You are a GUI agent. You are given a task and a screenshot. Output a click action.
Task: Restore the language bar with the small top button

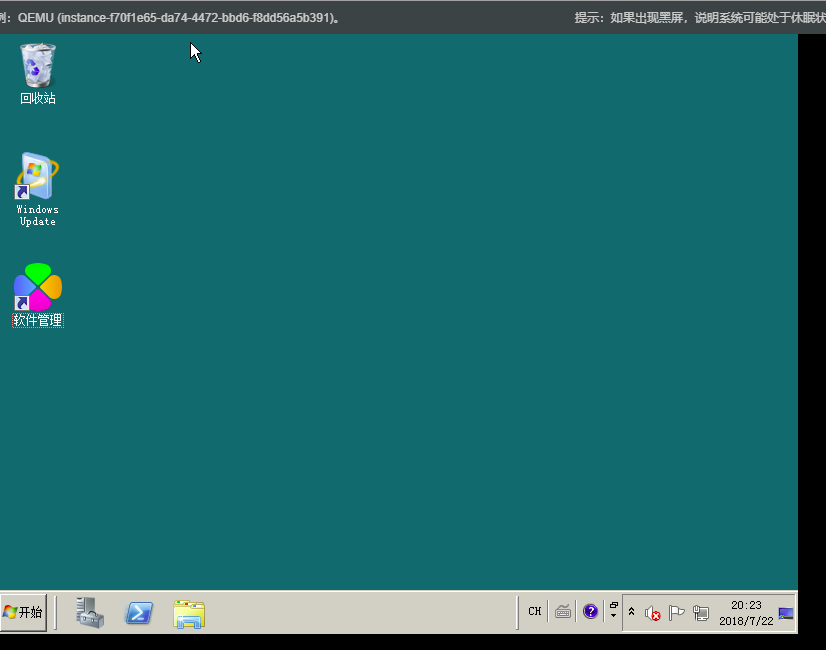[x=613, y=605]
